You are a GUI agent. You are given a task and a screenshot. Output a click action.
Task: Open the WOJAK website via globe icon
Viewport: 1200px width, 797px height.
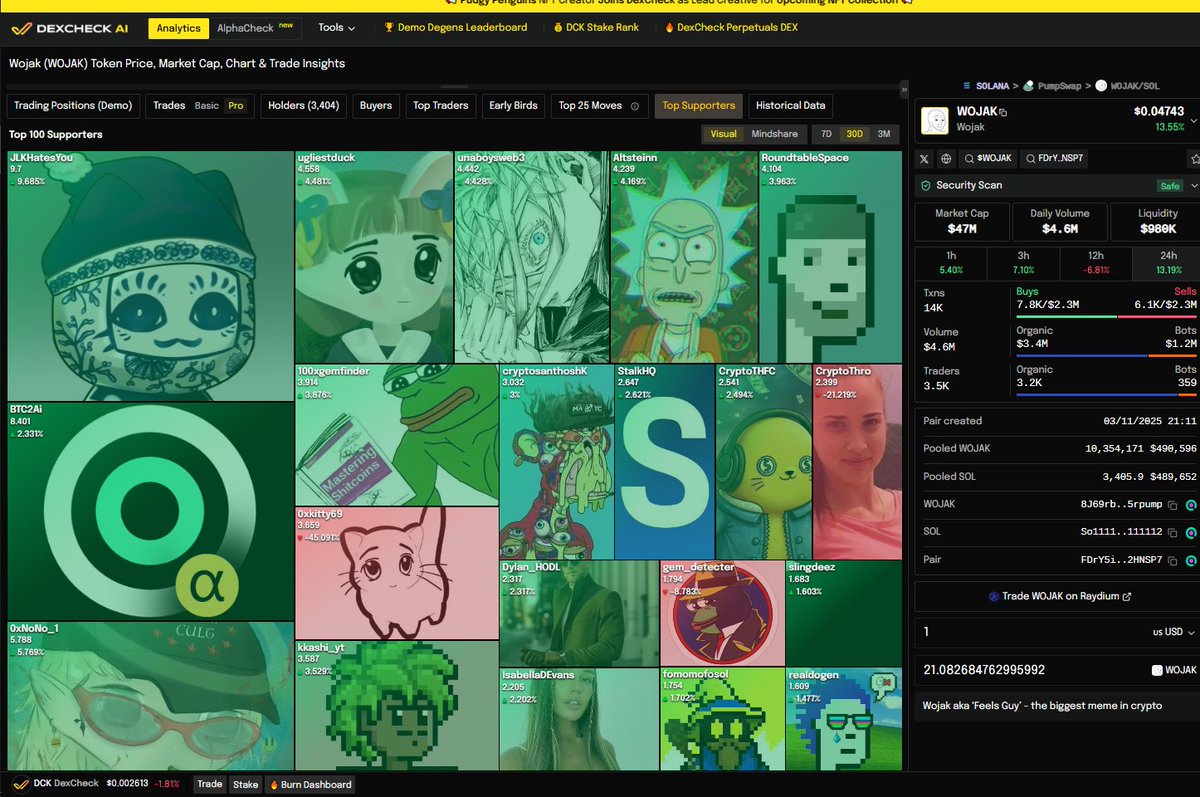(946, 158)
